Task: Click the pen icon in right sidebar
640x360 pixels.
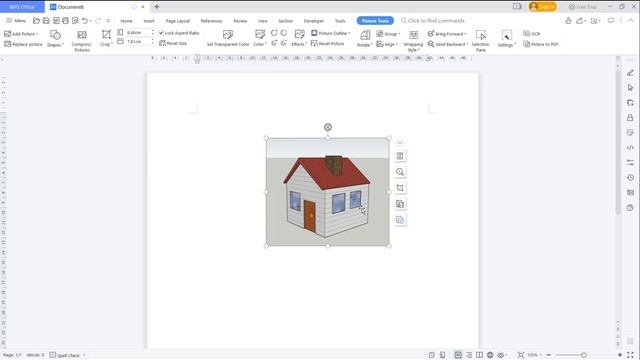Action: click(x=630, y=73)
